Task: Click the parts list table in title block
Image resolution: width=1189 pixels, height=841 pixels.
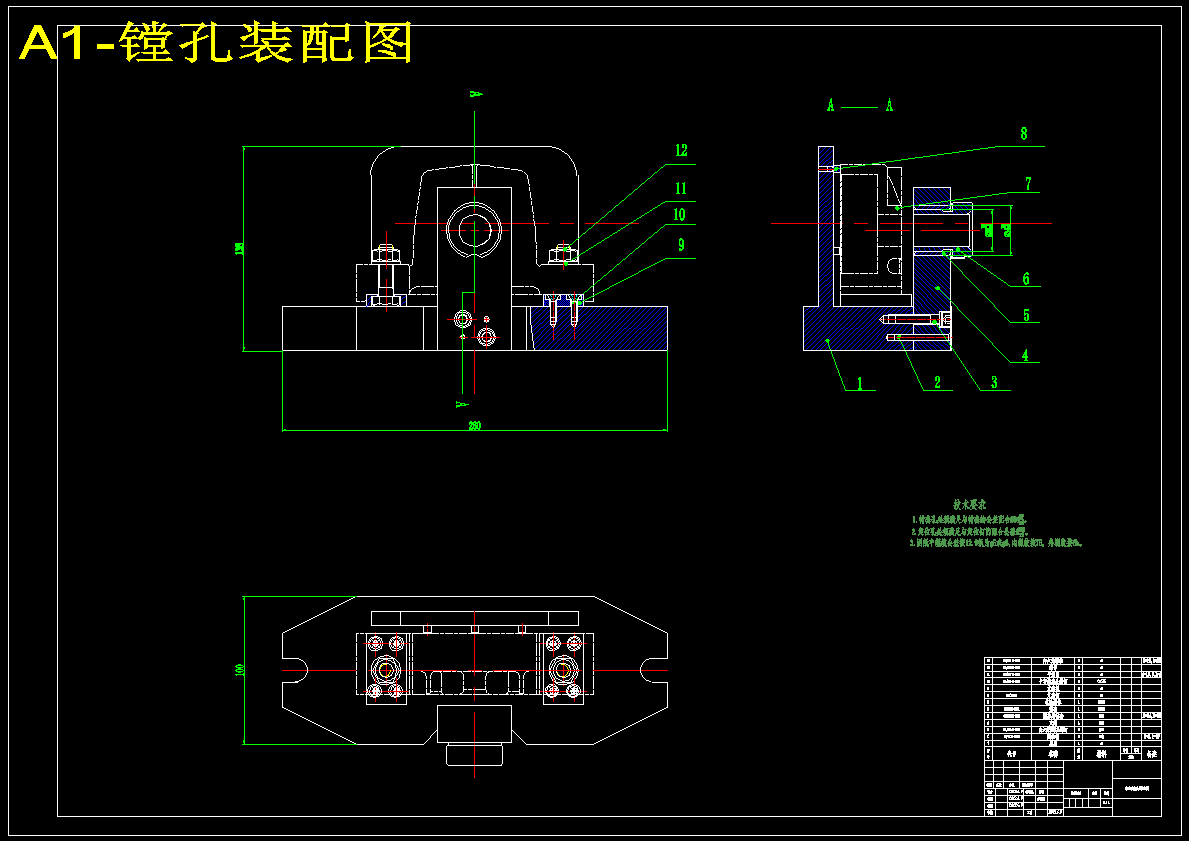Action: click(1073, 709)
